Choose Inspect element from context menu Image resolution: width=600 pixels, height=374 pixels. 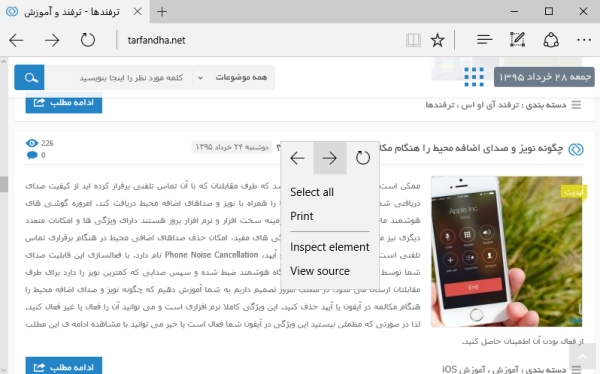[330, 247]
